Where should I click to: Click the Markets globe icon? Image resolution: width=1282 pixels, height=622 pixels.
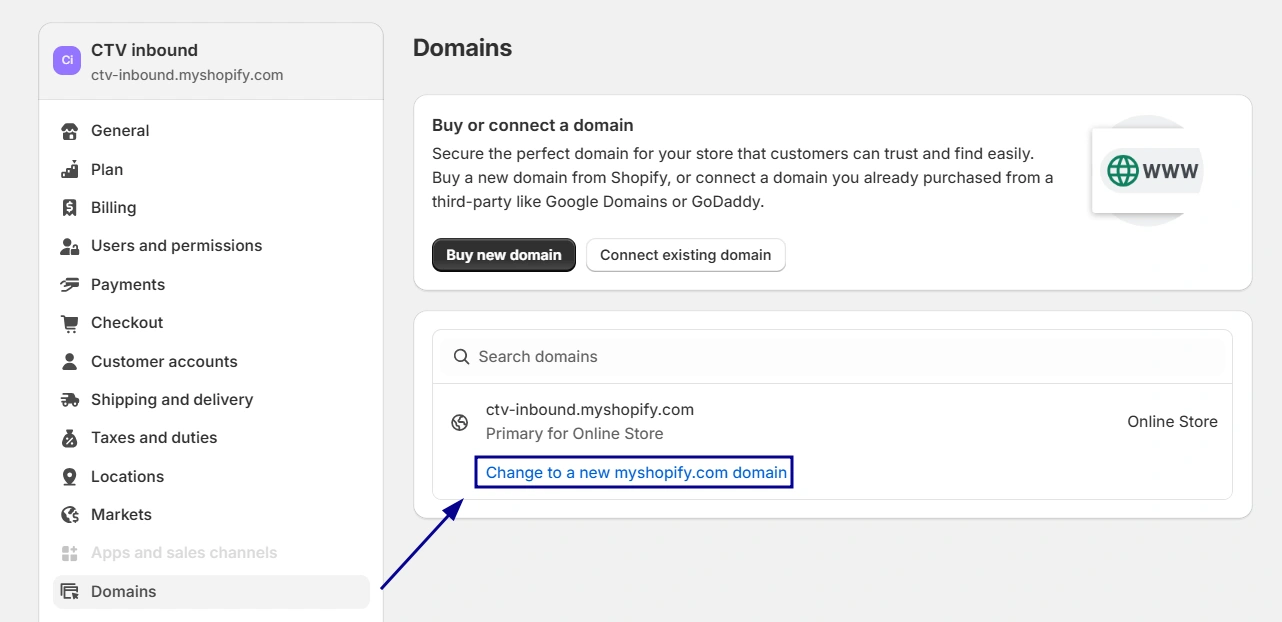click(x=69, y=515)
